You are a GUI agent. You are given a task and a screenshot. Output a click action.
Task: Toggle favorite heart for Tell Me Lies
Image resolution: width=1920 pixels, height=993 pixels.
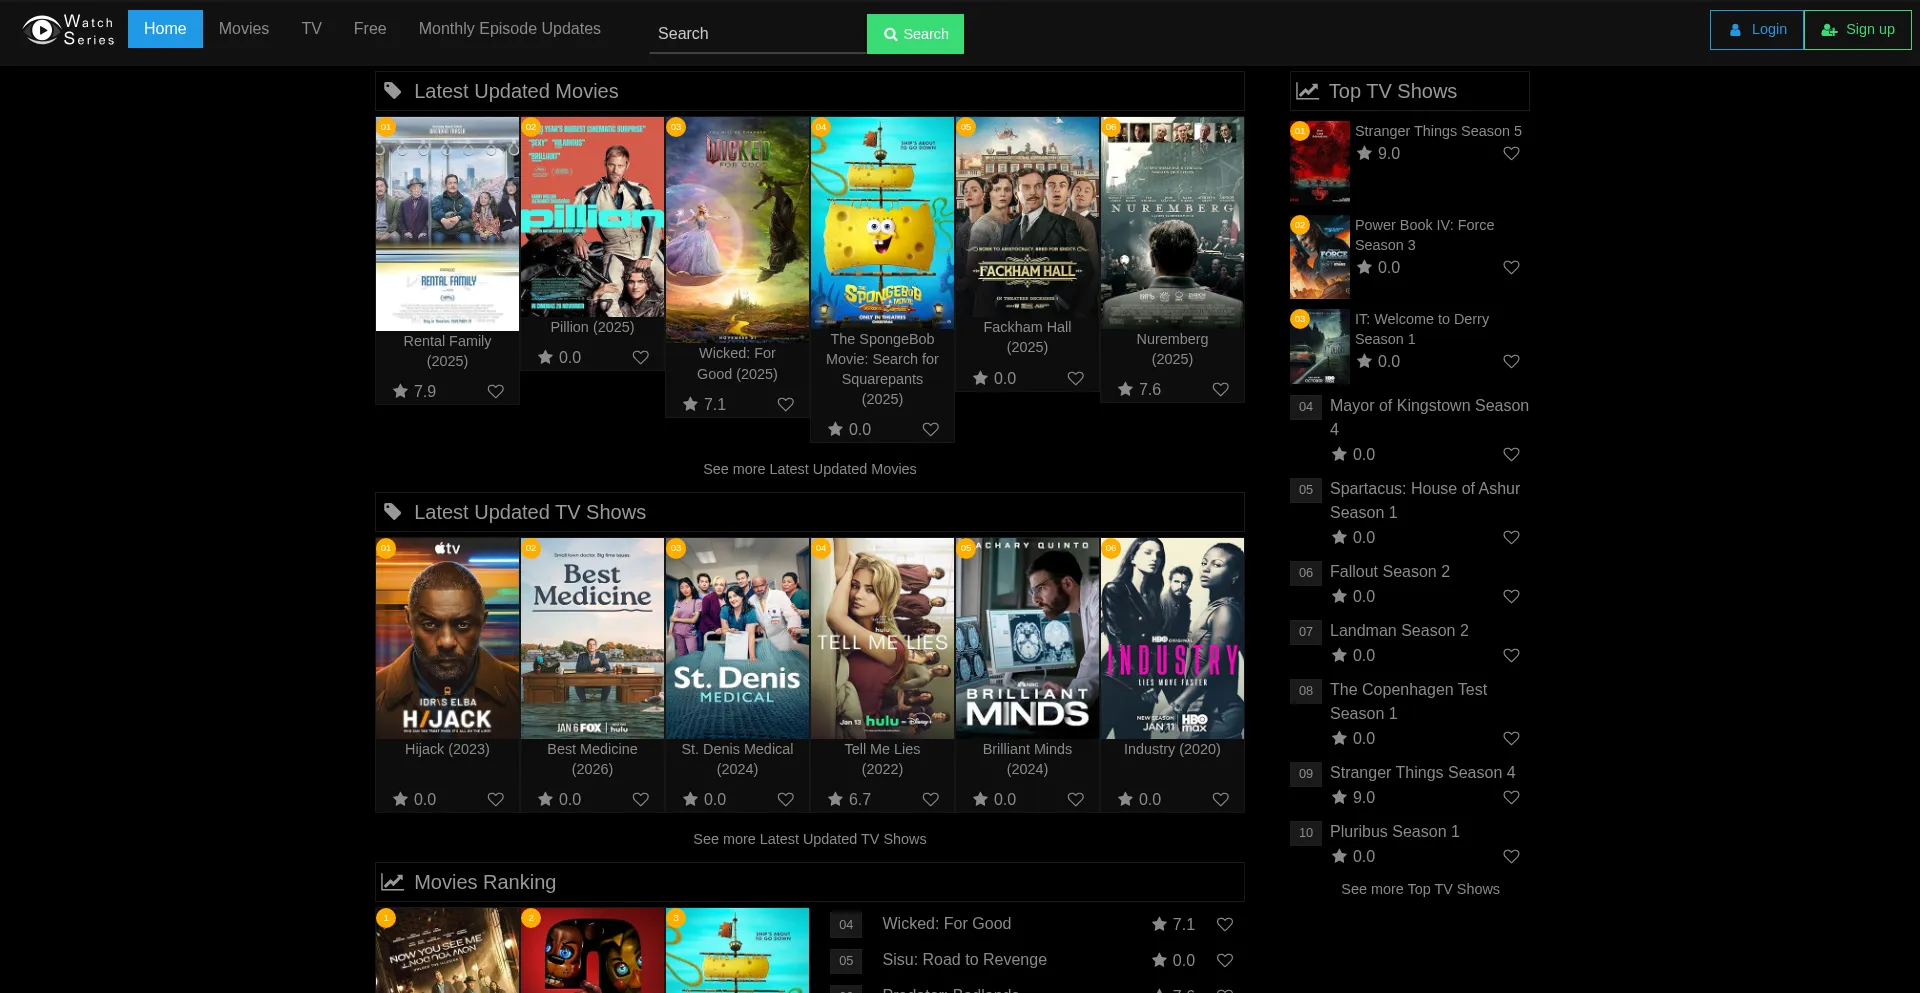click(x=930, y=799)
